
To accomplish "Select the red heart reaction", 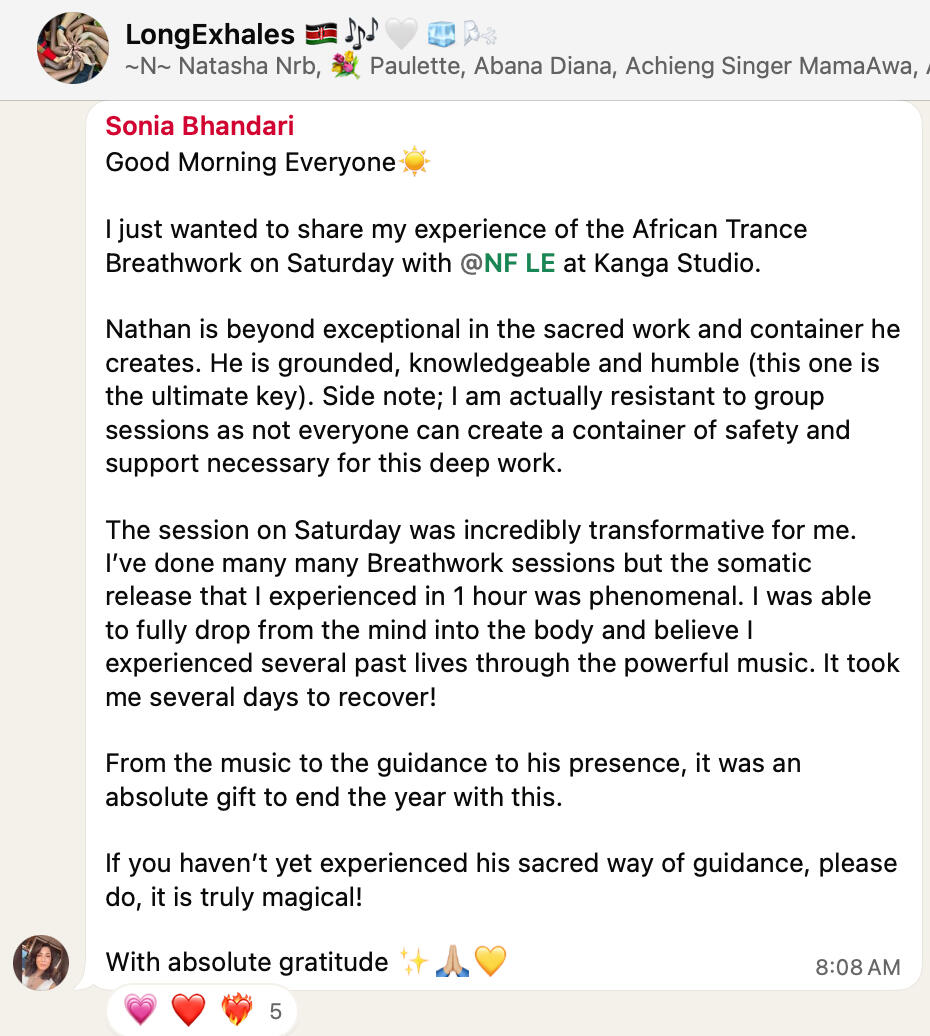I will (187, 1010).
